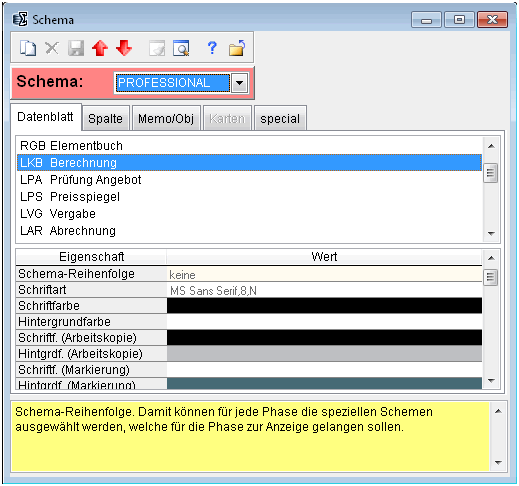Select LAR Abrechnung row
Screen dimensions: 519x486
249,231
